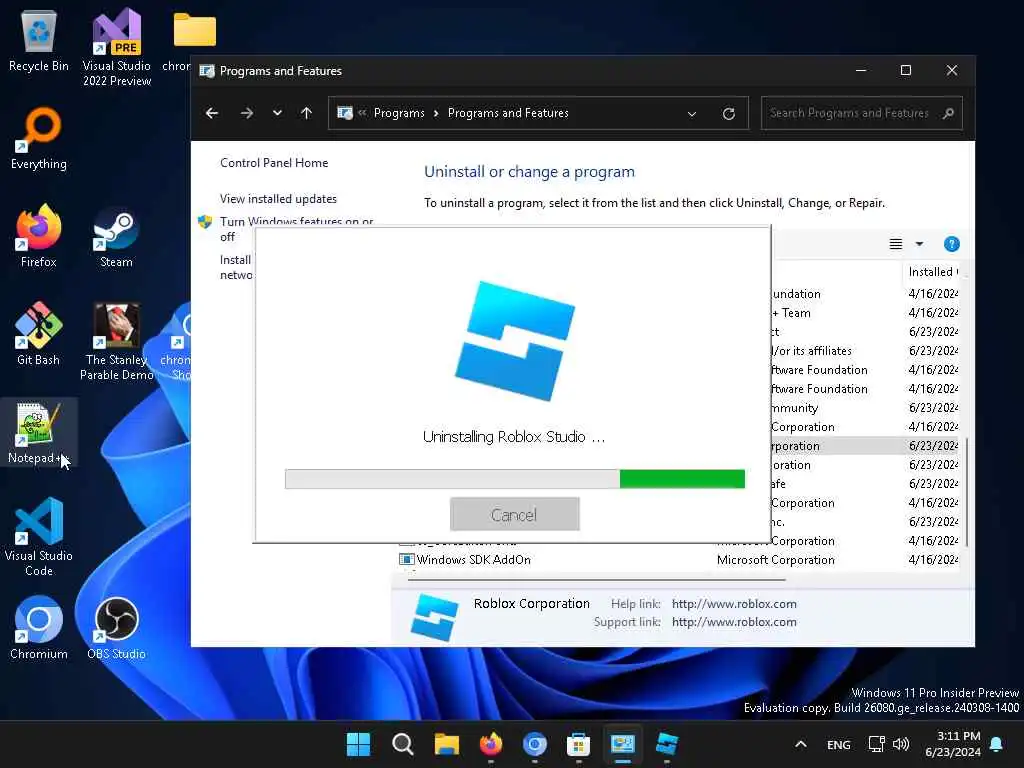This screenshot has height=768, width=1024.
Task: Open the taskbar volume speaker icon
Action: (x=901, y=744)
